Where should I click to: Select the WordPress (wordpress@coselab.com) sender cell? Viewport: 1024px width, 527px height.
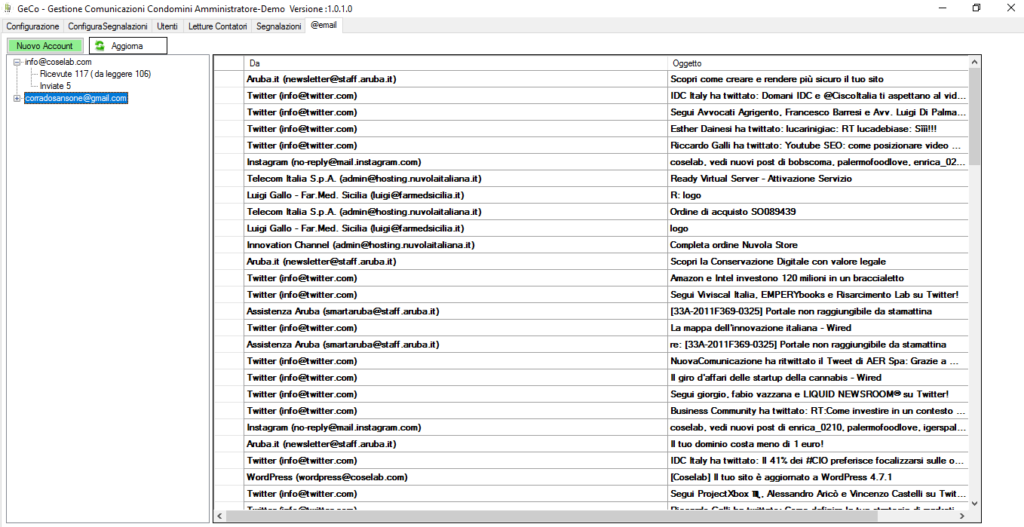pos(455,477)
